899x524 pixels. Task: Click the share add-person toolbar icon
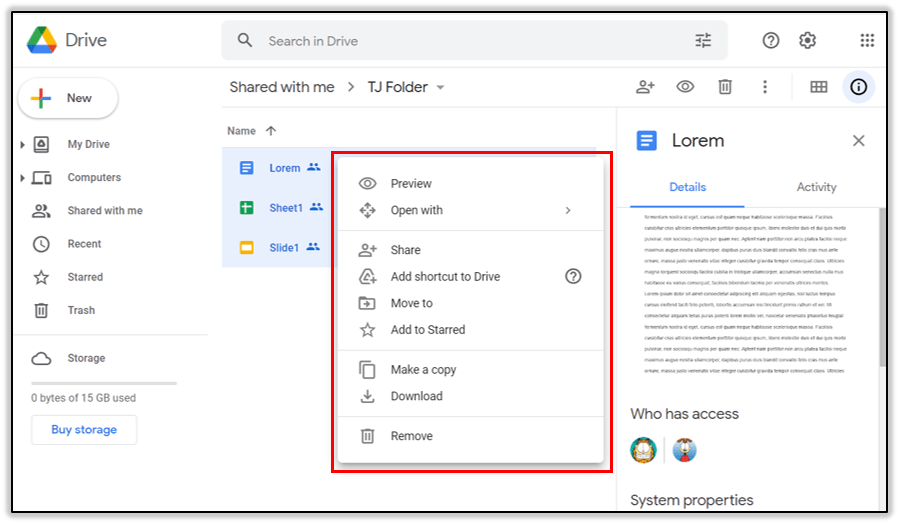click(x=645, y=87)
